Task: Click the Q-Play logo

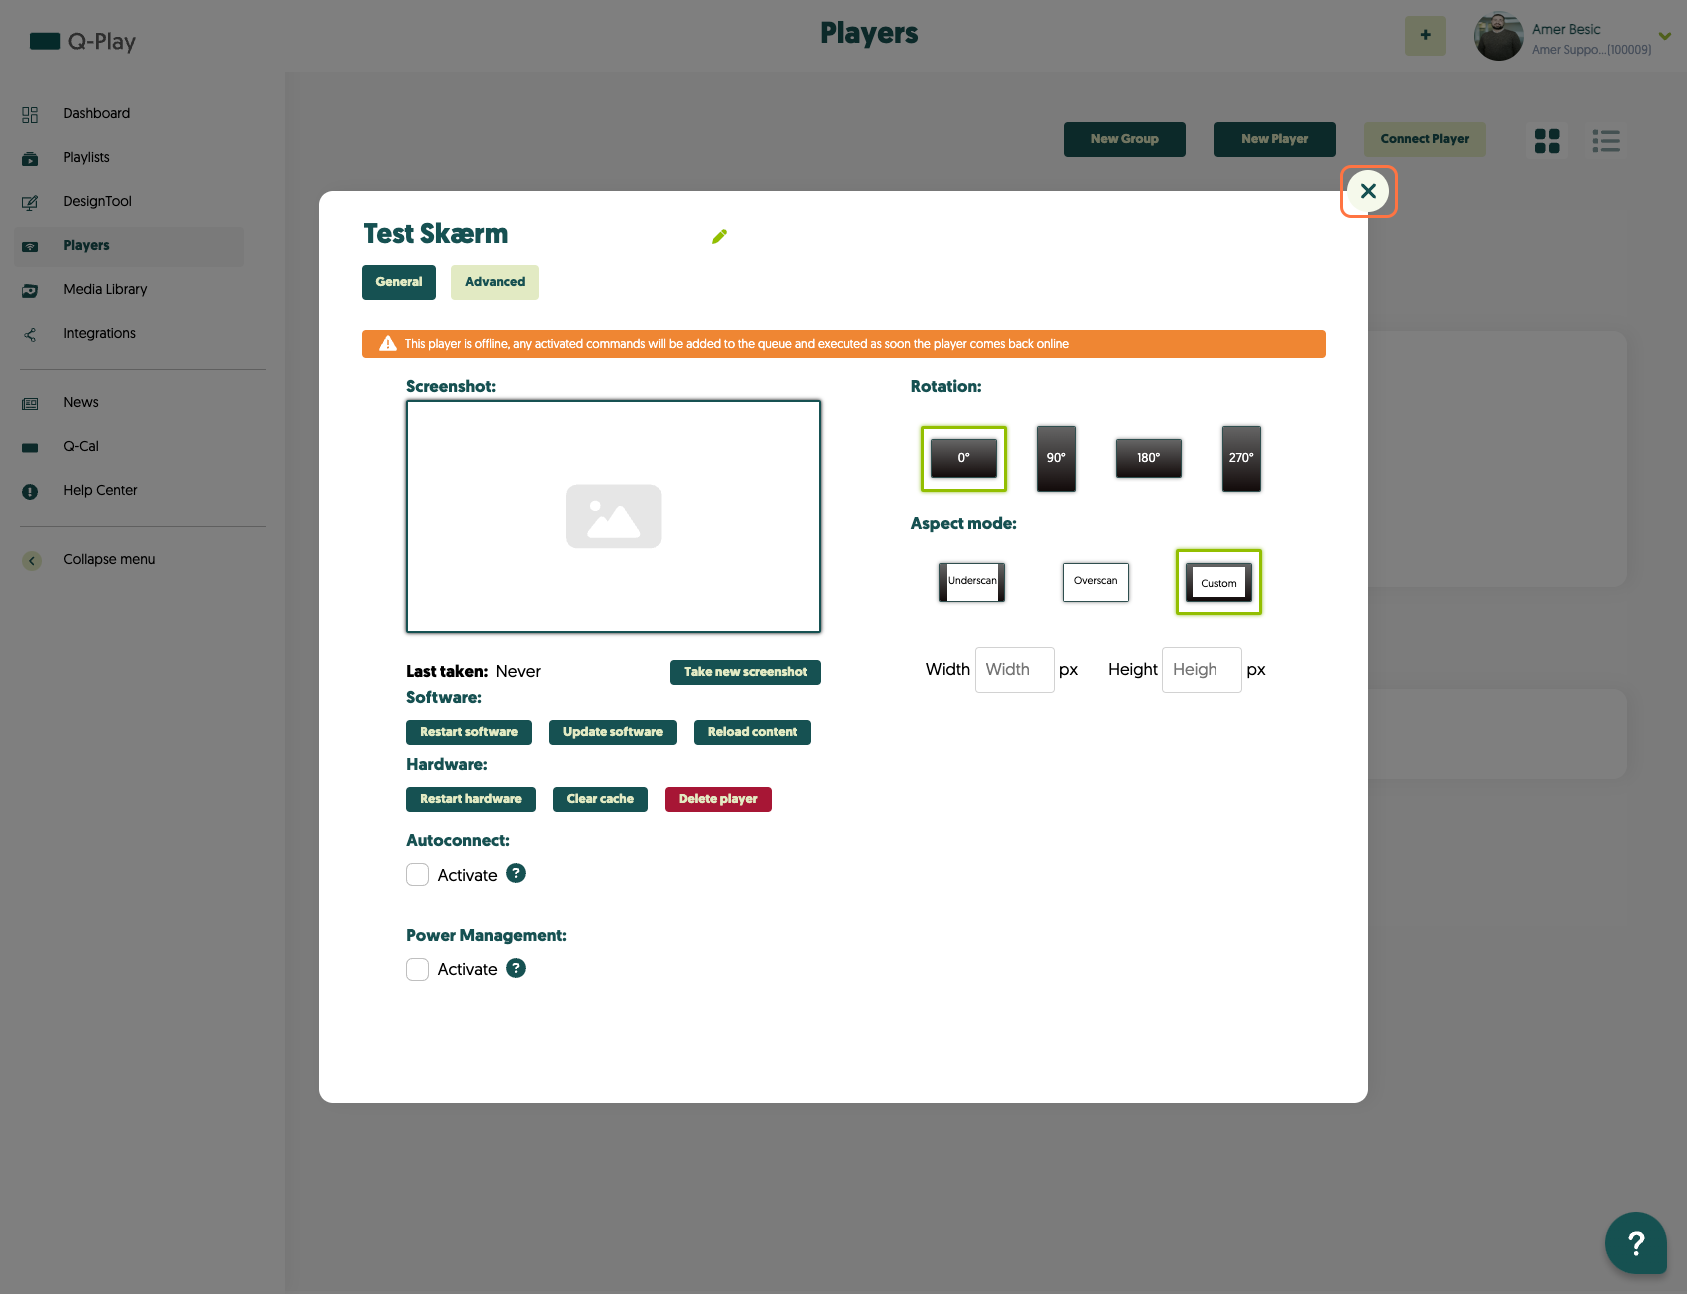Action: [82, 41]
